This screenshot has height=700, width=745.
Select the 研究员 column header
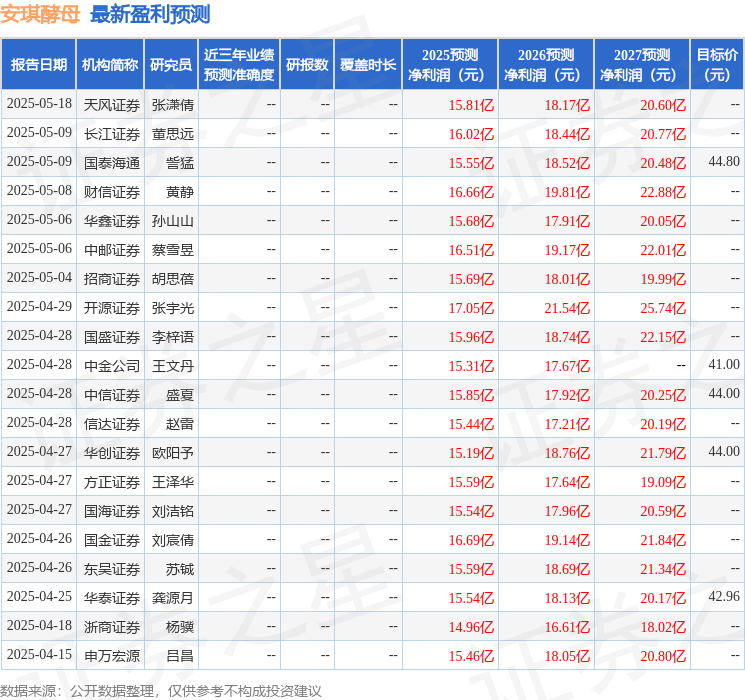pos(171,65)
